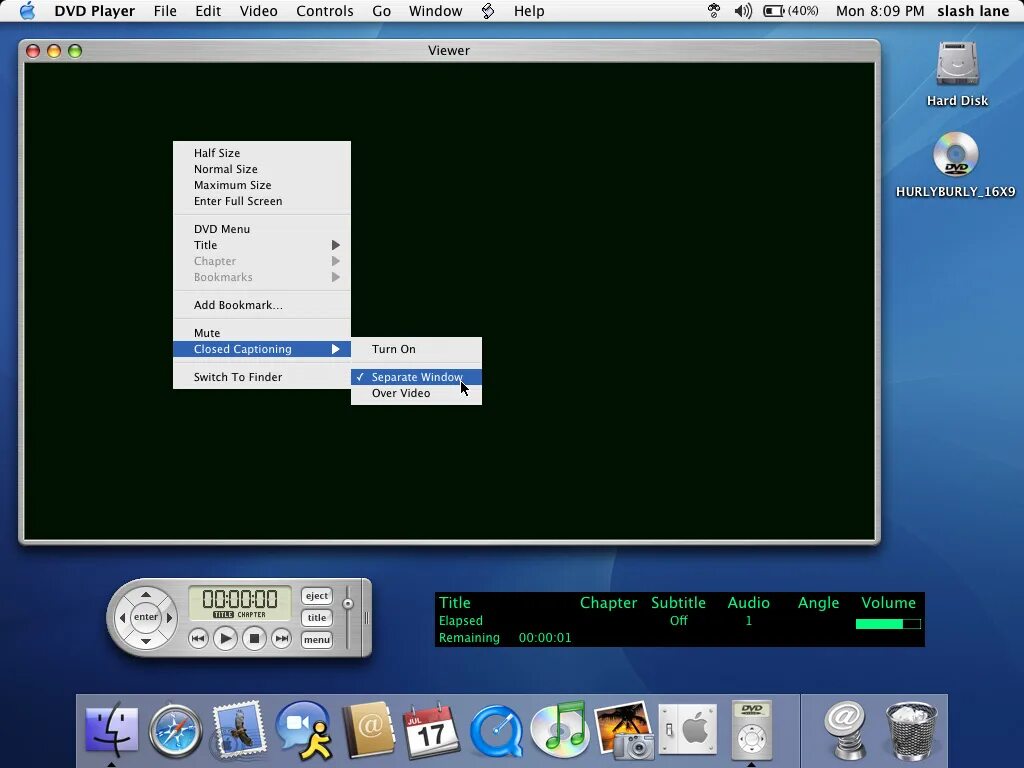Screen dimensions: 1024x768
Task: Click the script menu icon
Action: pos(488,11)
